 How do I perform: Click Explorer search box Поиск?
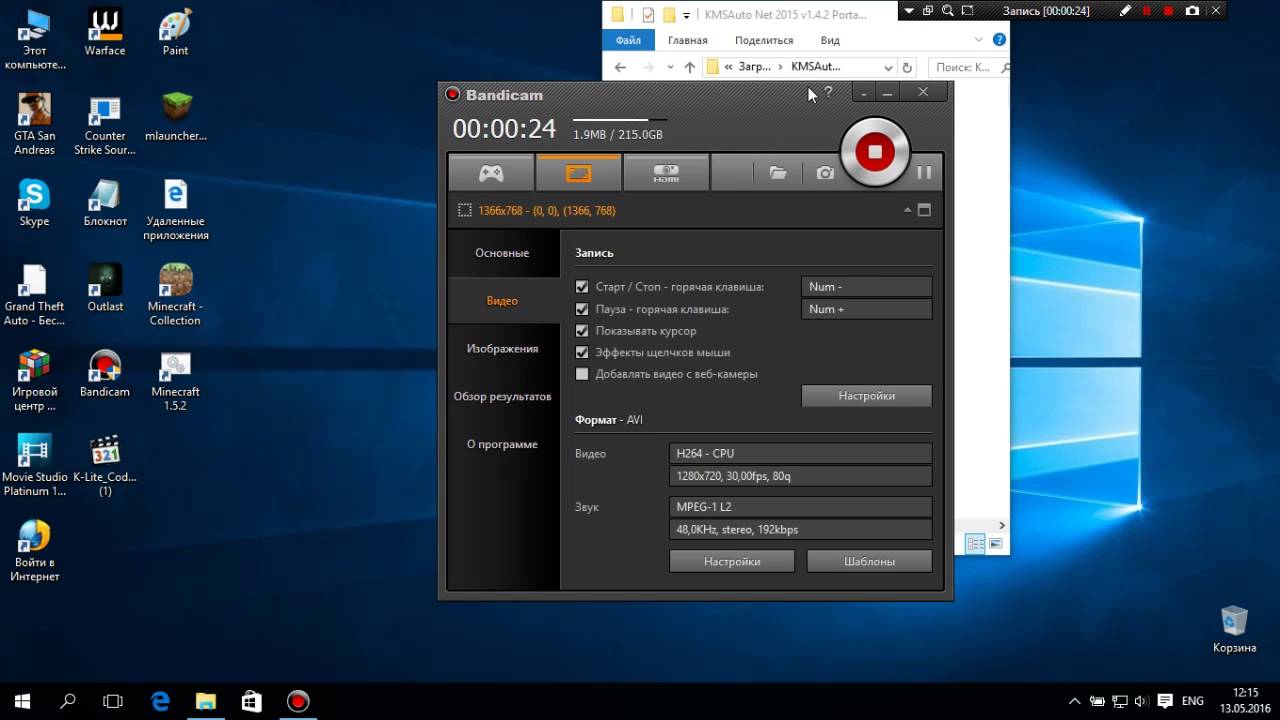pos(968,67)
